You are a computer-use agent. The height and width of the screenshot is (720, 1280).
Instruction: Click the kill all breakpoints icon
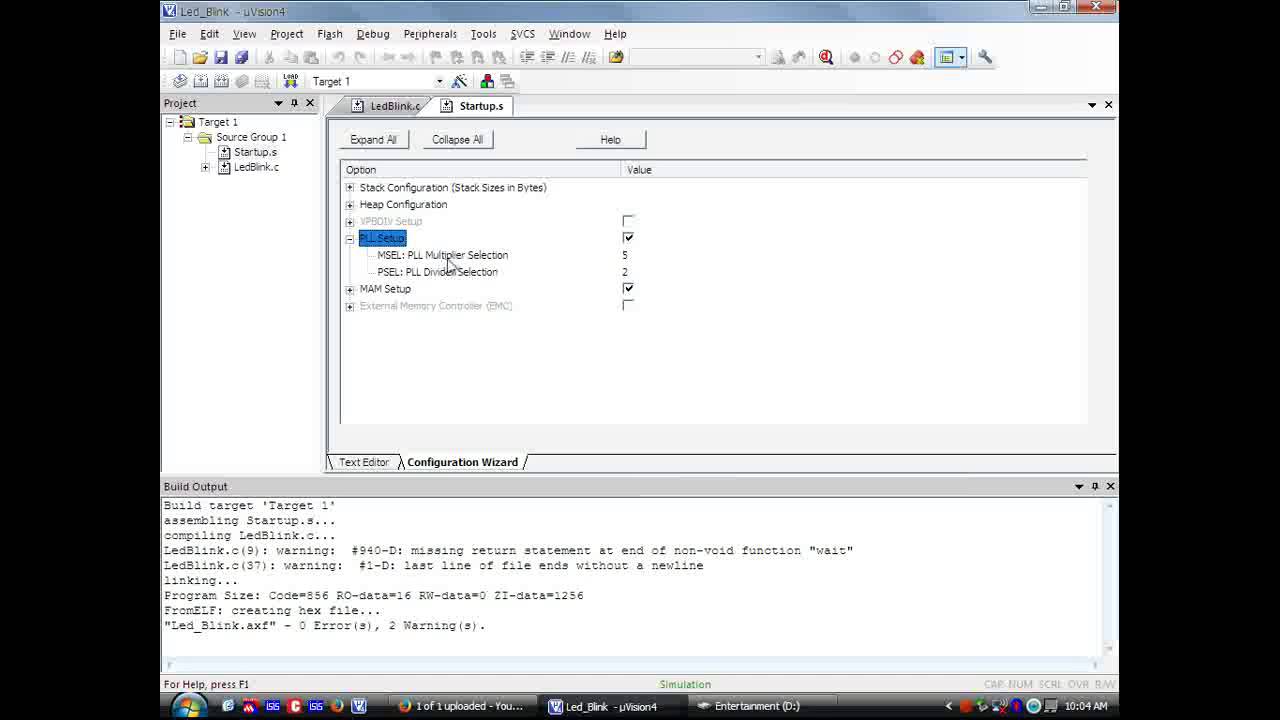917,57
